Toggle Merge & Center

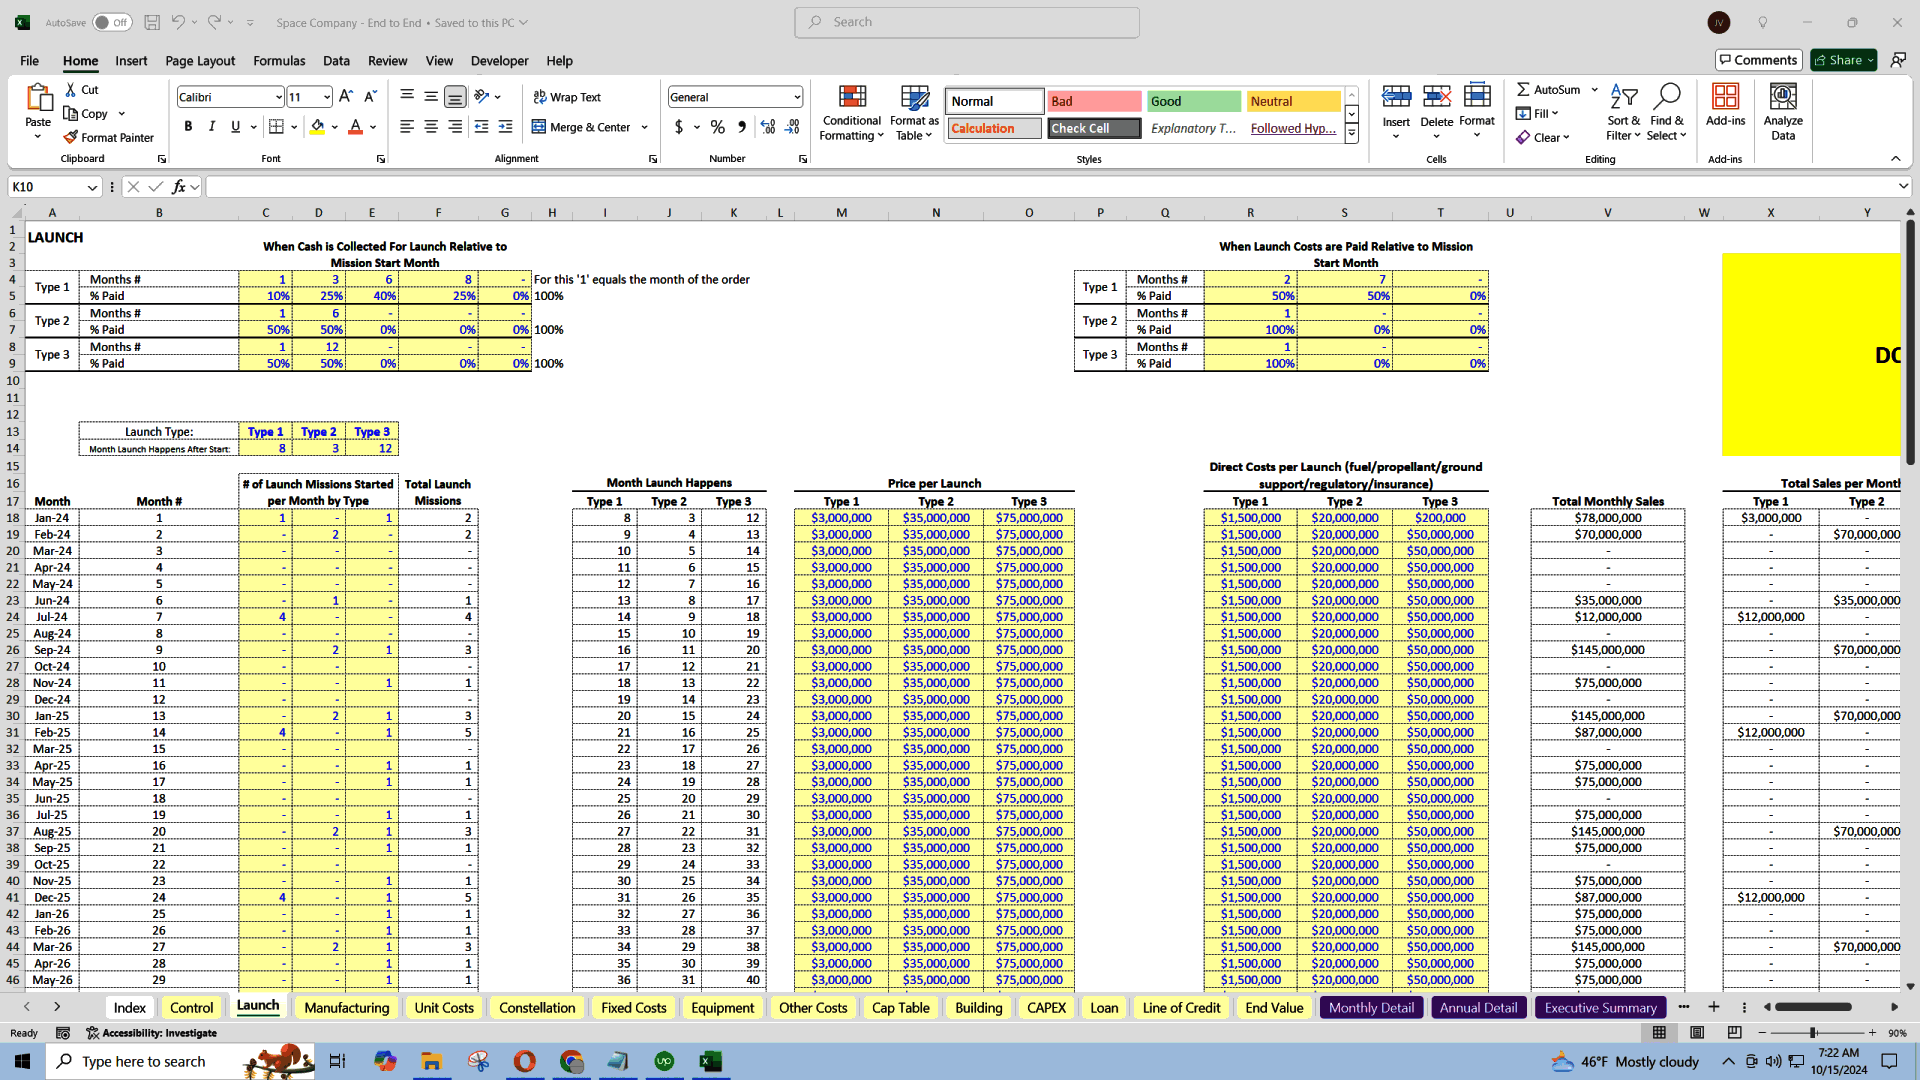(x=581, y=127)
